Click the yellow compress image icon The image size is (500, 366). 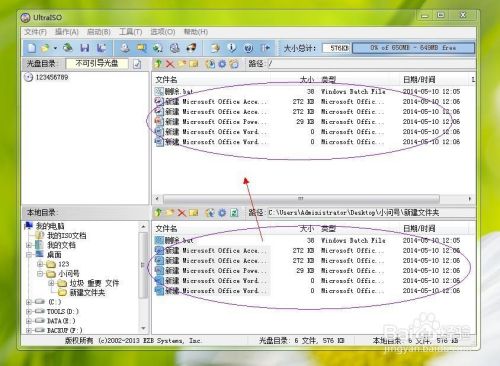[142, 48]
